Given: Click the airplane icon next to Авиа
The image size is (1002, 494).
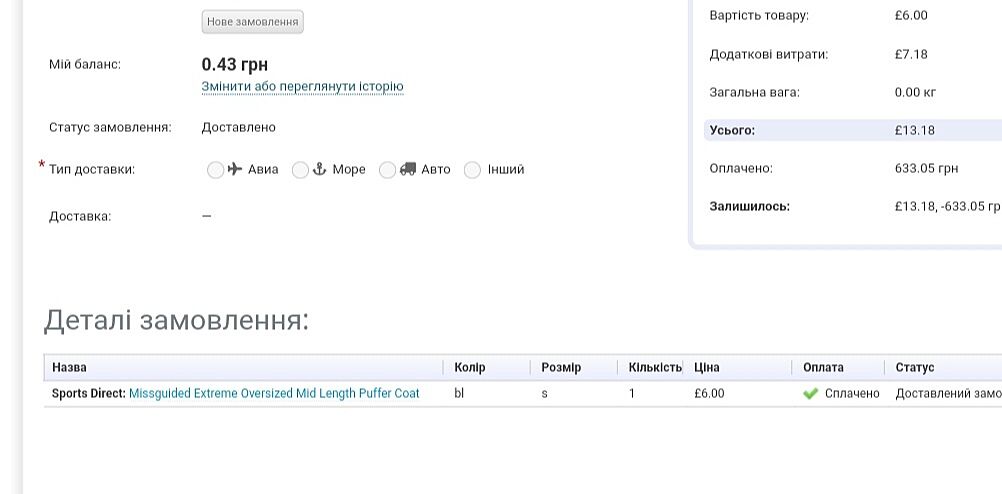Looking at the screenshot, I should [x=235, y=169].
